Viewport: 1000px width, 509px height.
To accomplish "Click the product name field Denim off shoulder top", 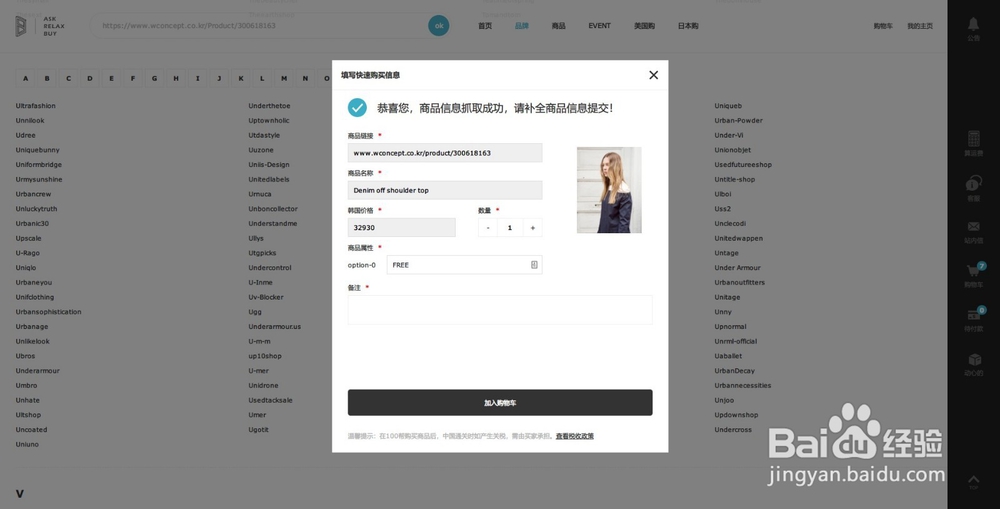I will click(445, 190).
